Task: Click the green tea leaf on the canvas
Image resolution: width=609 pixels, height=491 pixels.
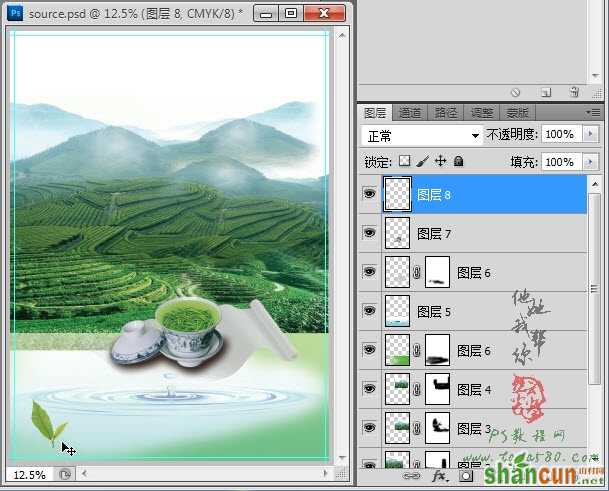Action: (x=47, y=423)
